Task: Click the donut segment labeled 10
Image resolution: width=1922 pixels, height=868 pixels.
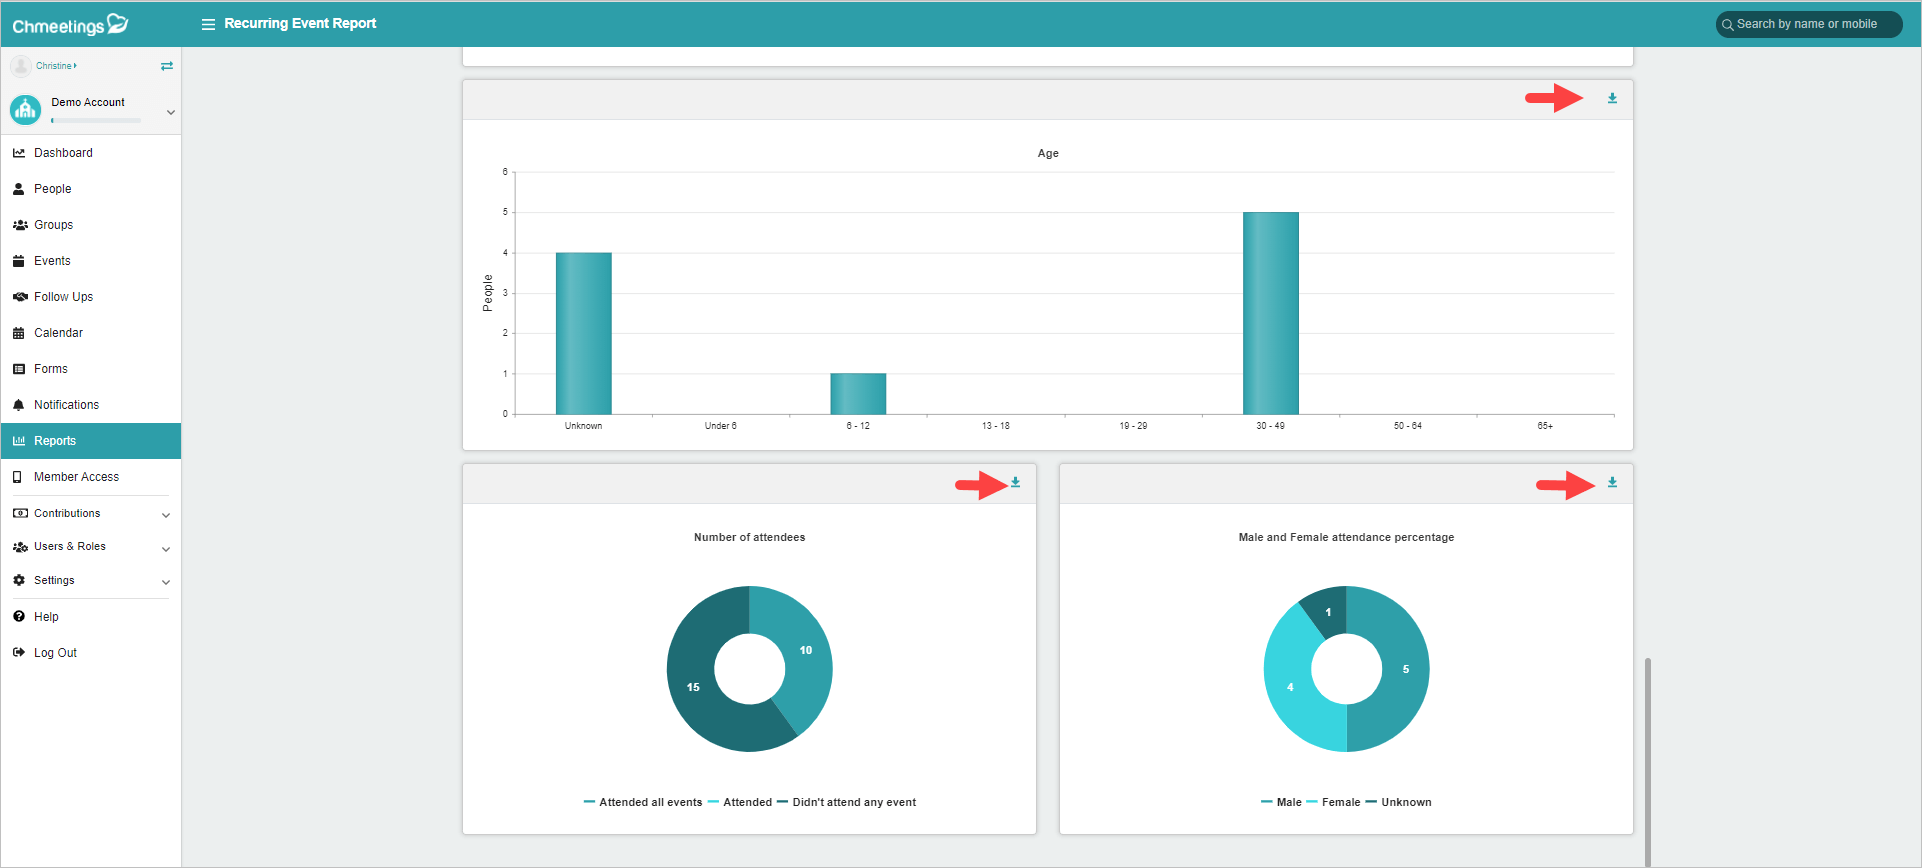Action: click(x=806, y=650)
